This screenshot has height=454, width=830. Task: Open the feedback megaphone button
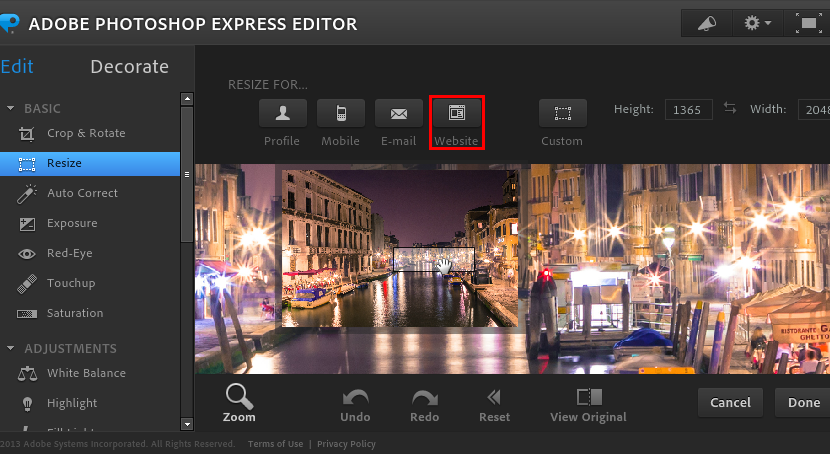(706, 23)
